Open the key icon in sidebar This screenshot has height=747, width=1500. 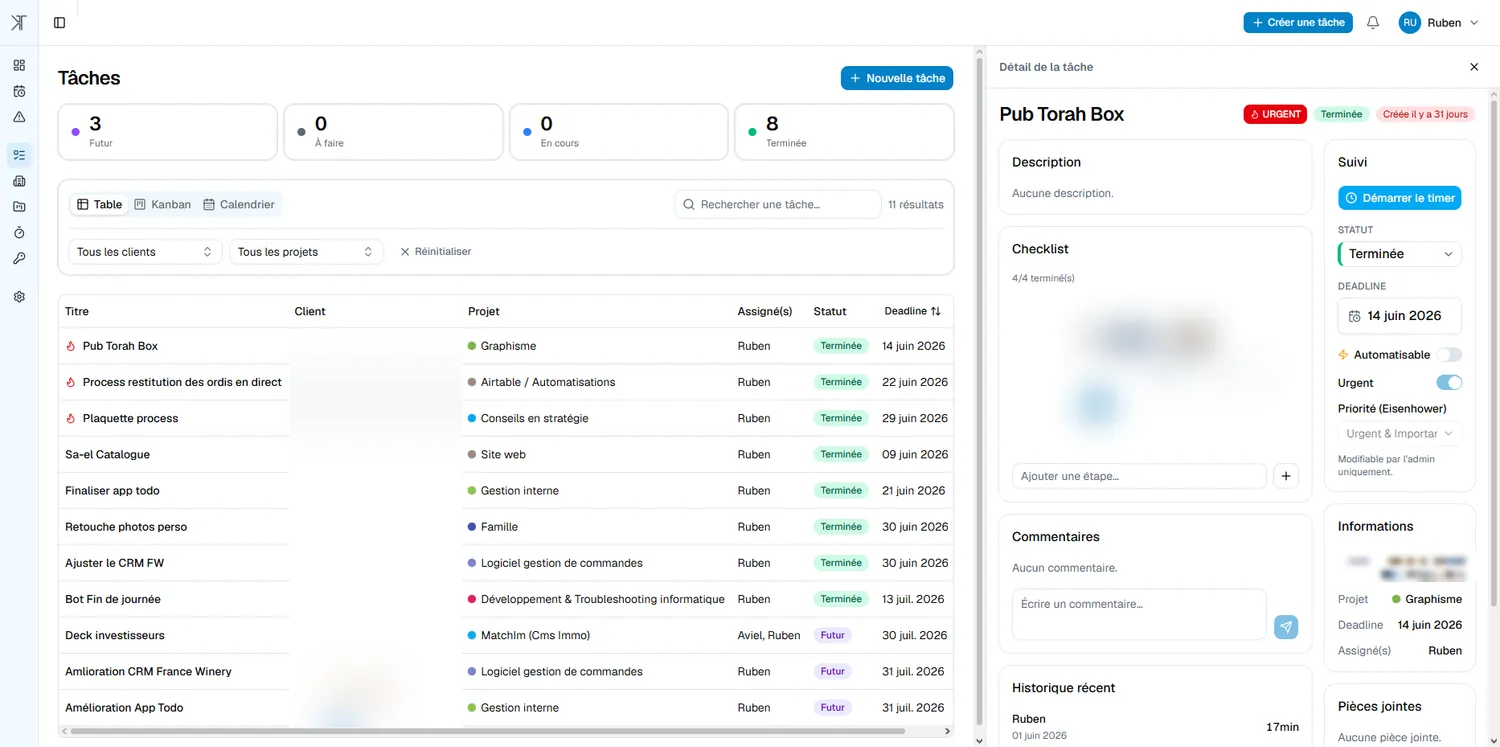(x=19, y=259)
